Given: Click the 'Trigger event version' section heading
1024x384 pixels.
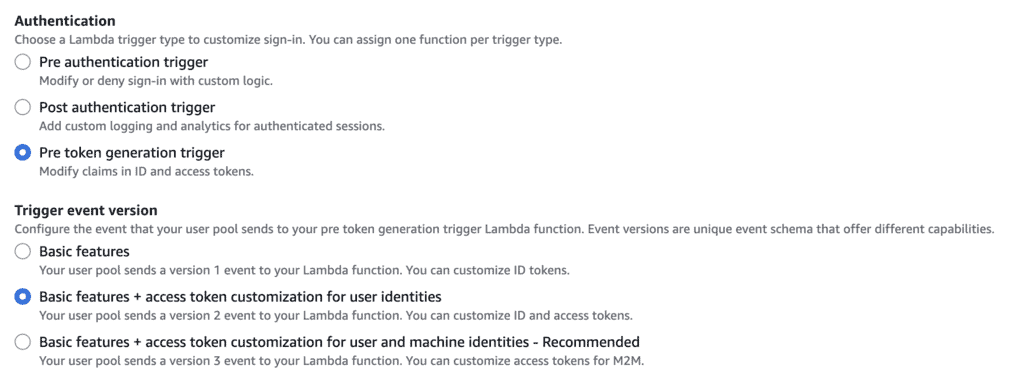Looking at the screenshot, I should coord(86,210).
